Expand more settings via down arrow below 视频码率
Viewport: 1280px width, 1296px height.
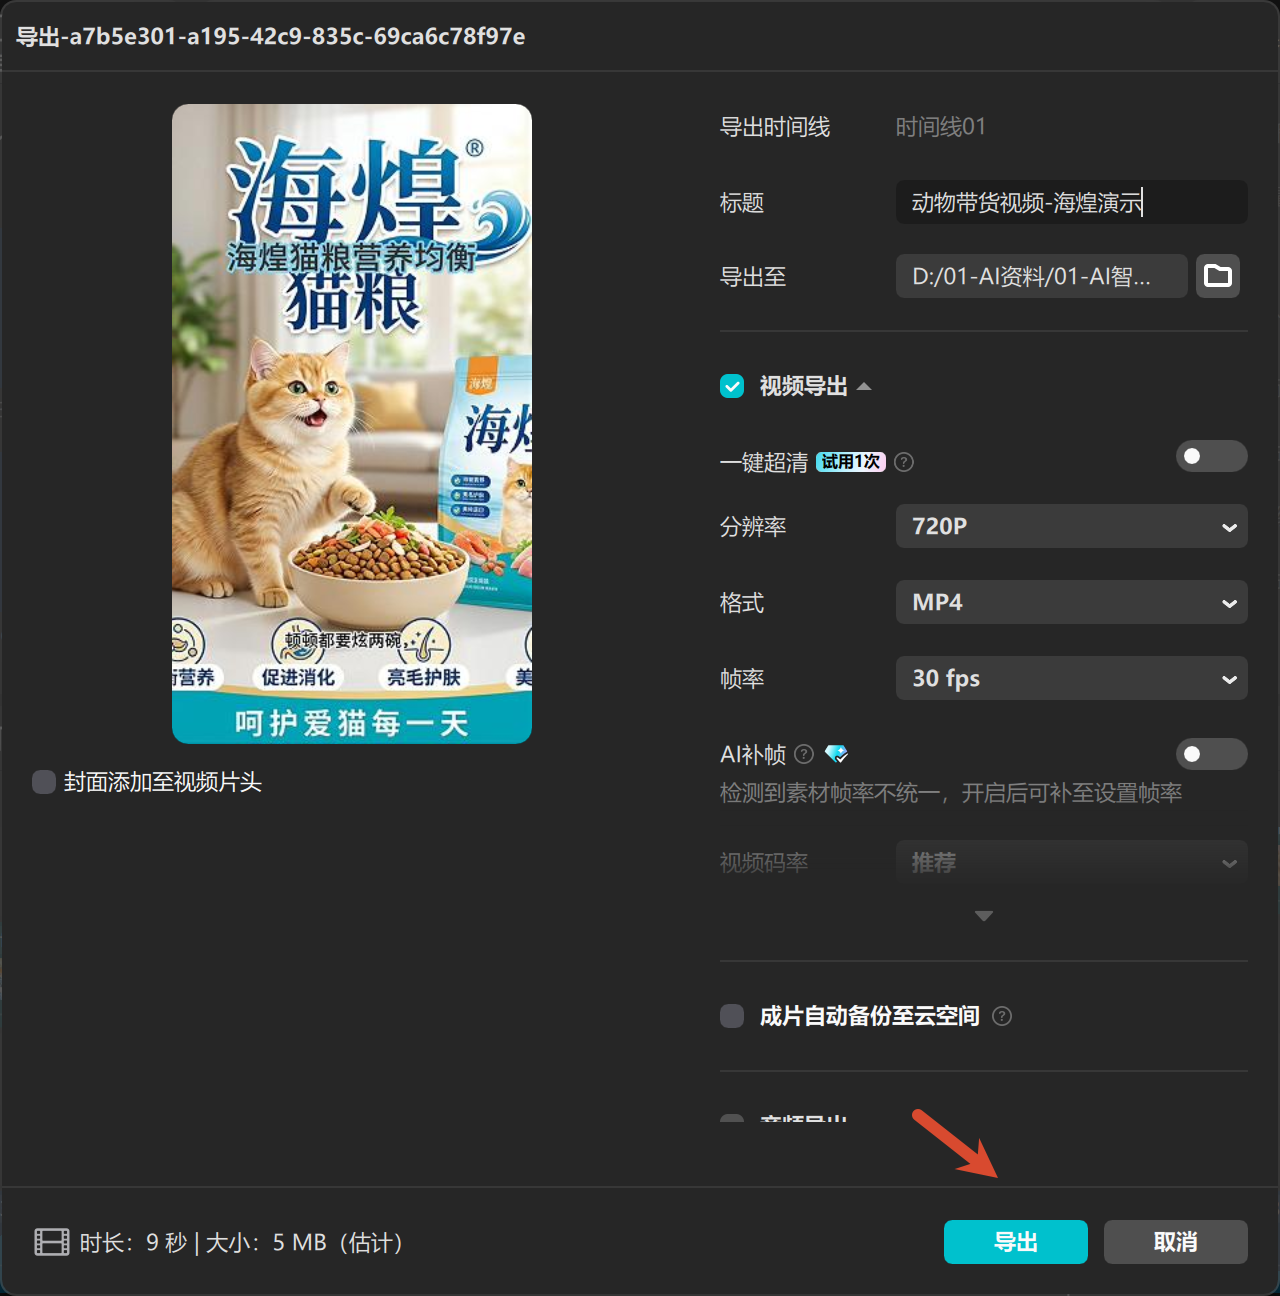983,915
